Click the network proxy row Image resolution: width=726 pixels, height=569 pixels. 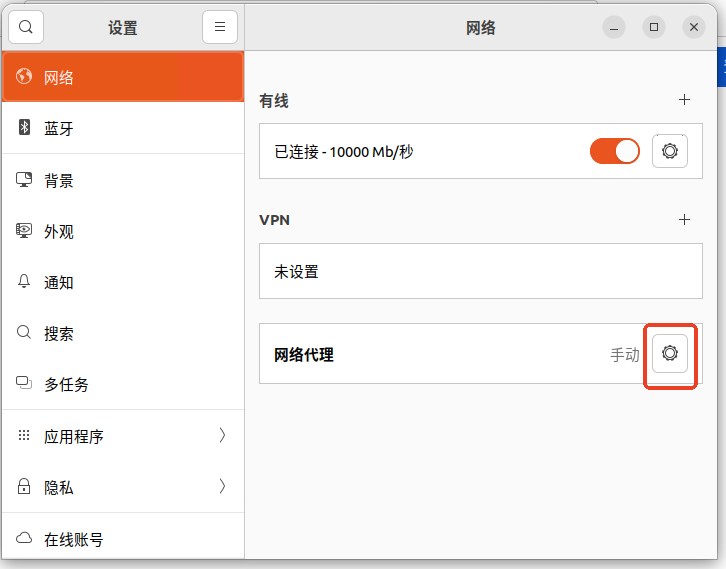point(440,354)
